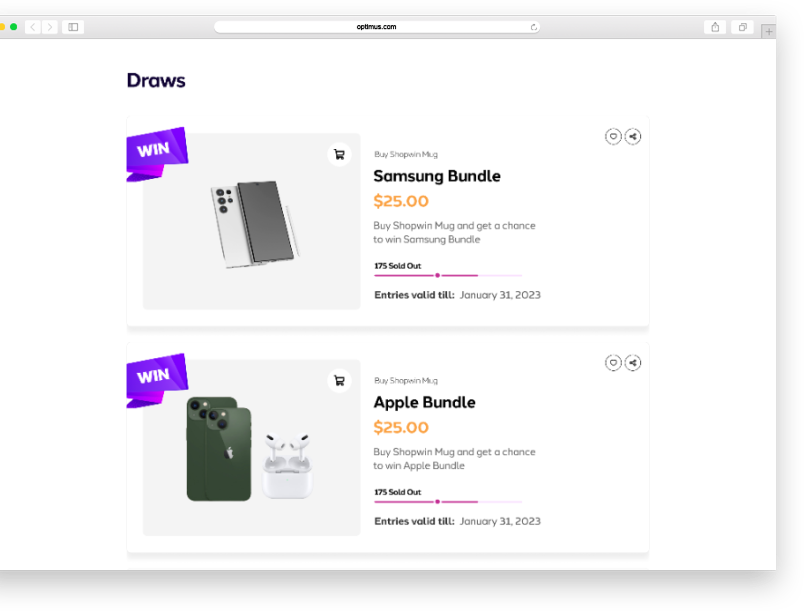Toggle the browser sidebar
Viewport: 804px width, 612px height.
coord(73,27)
